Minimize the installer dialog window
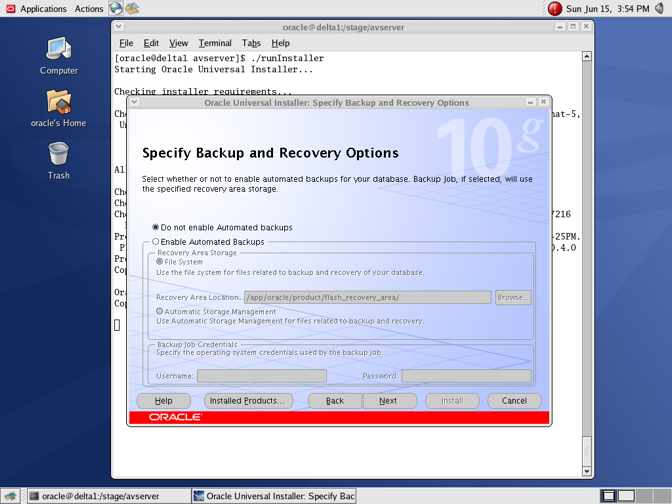 tap(530, 102)
